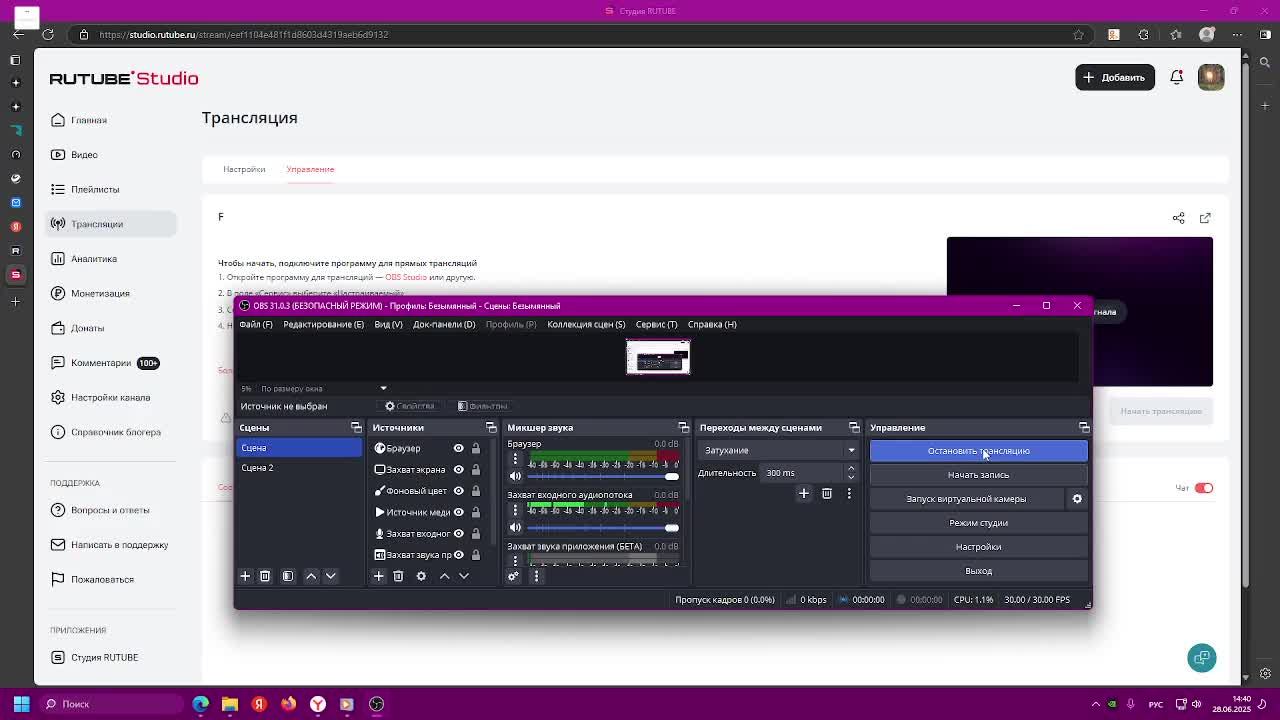Undock the Источники panel
Image resolution: width=1280 pixels, height=720 pixels.
click(491, 428)
